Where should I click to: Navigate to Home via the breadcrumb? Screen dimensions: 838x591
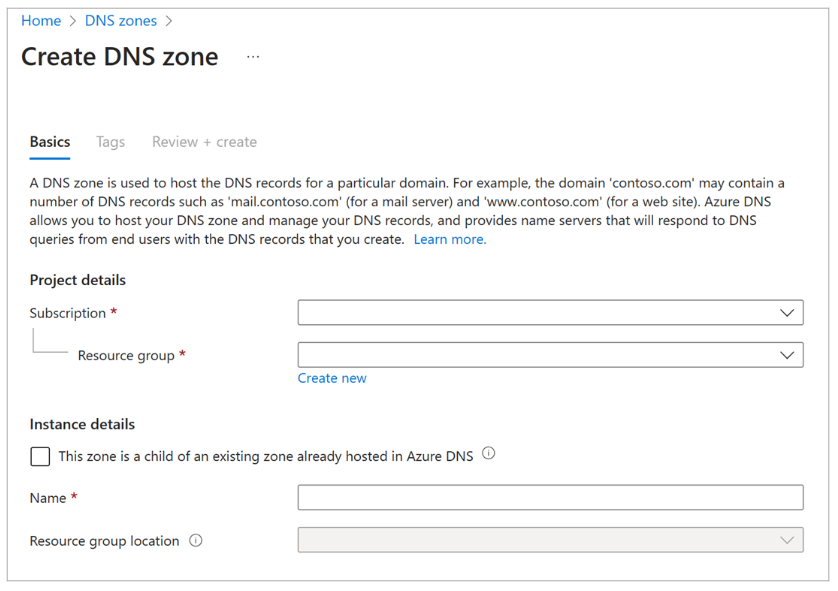(x=41, y=20)
